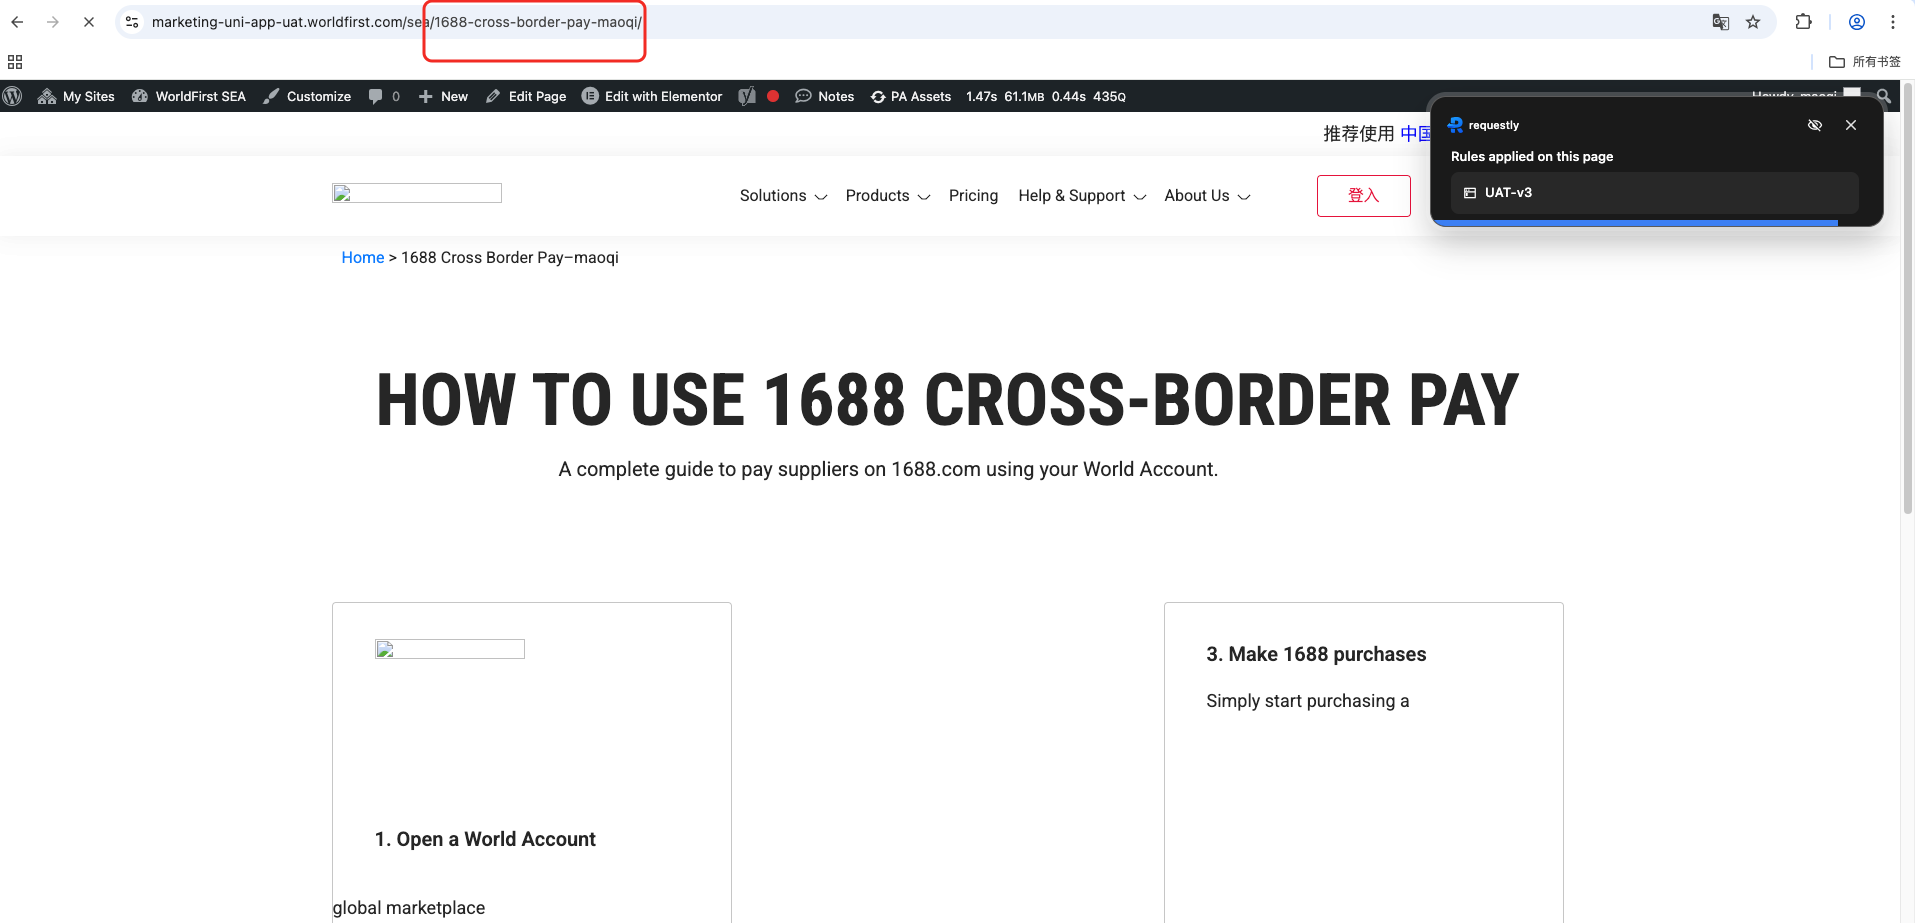The image size is (1915, 923).
Task: Click the red 登入 login button
Action: tap(1363, 196)
